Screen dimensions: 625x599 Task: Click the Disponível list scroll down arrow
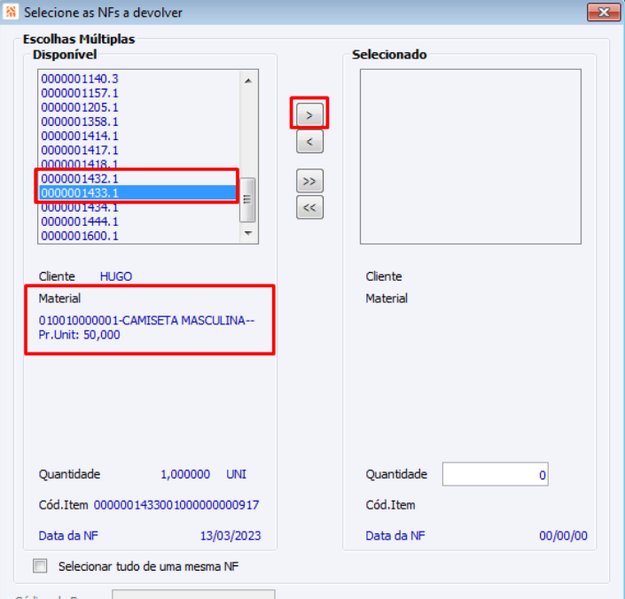(x=248, y=233)
